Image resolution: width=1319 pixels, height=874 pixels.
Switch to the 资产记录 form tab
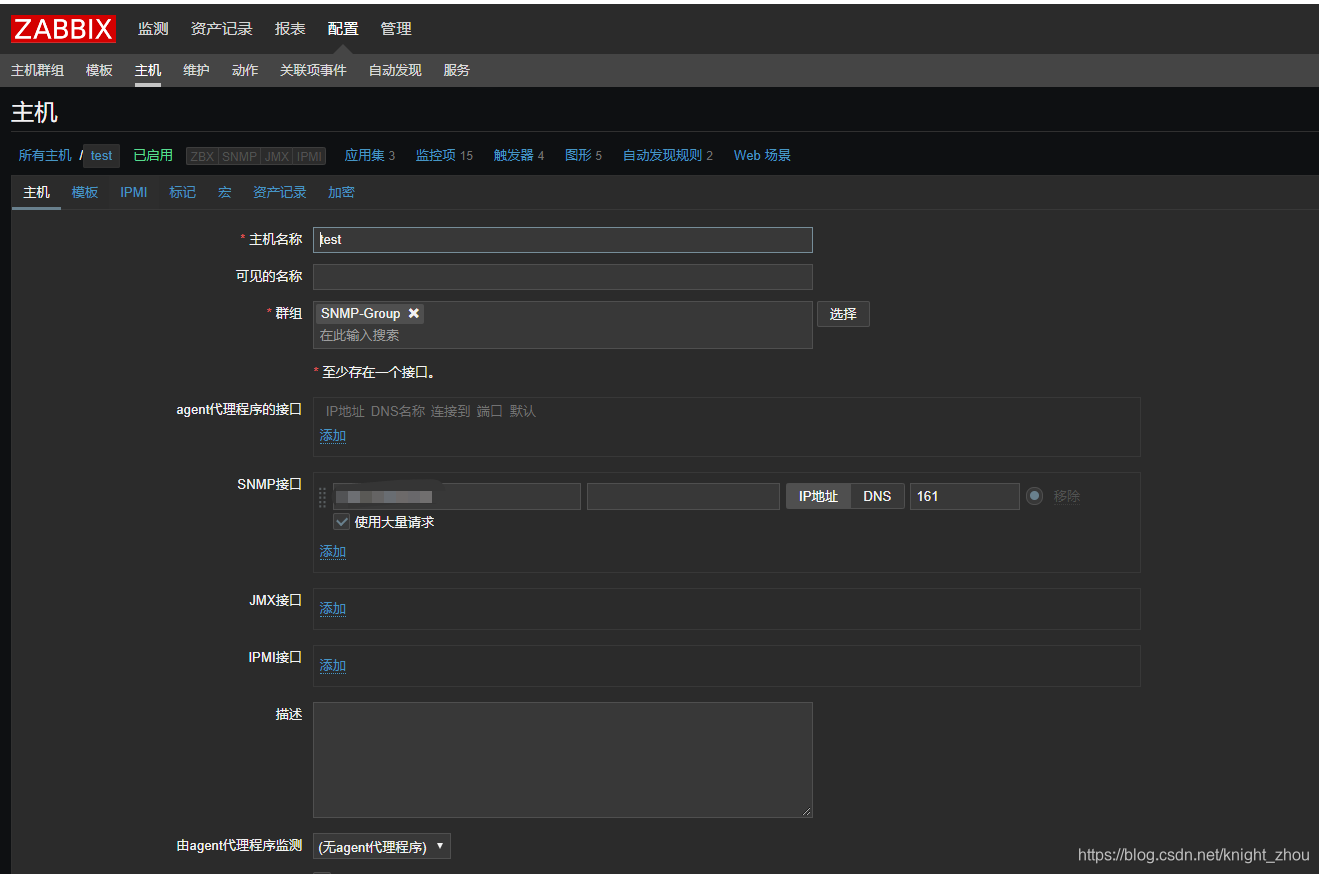(280, 192)
